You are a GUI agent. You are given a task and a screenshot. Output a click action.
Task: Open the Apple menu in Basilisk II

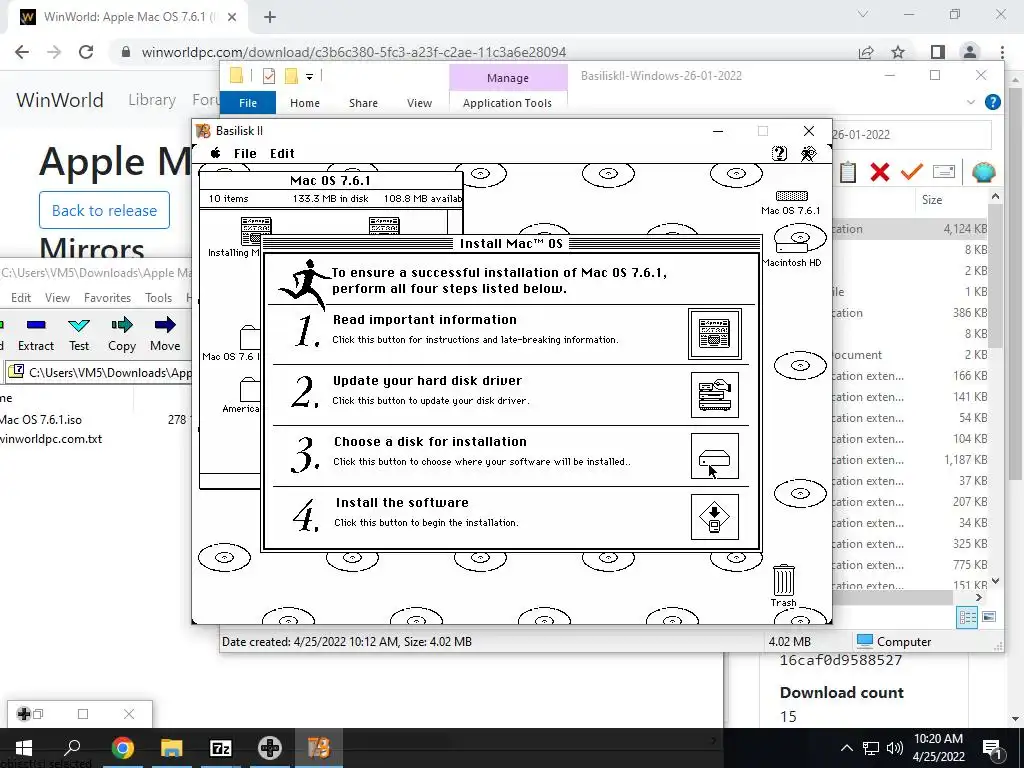(215, 153)
